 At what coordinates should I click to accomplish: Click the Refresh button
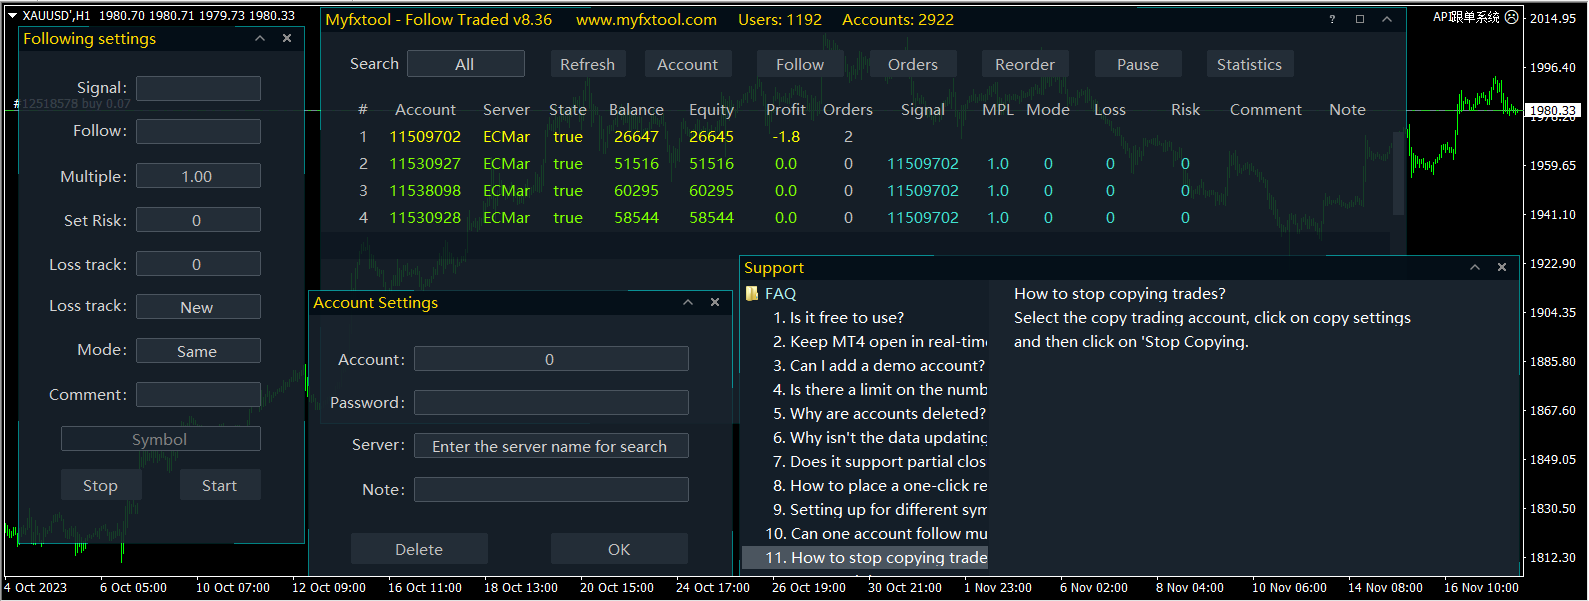click(587, 64)
